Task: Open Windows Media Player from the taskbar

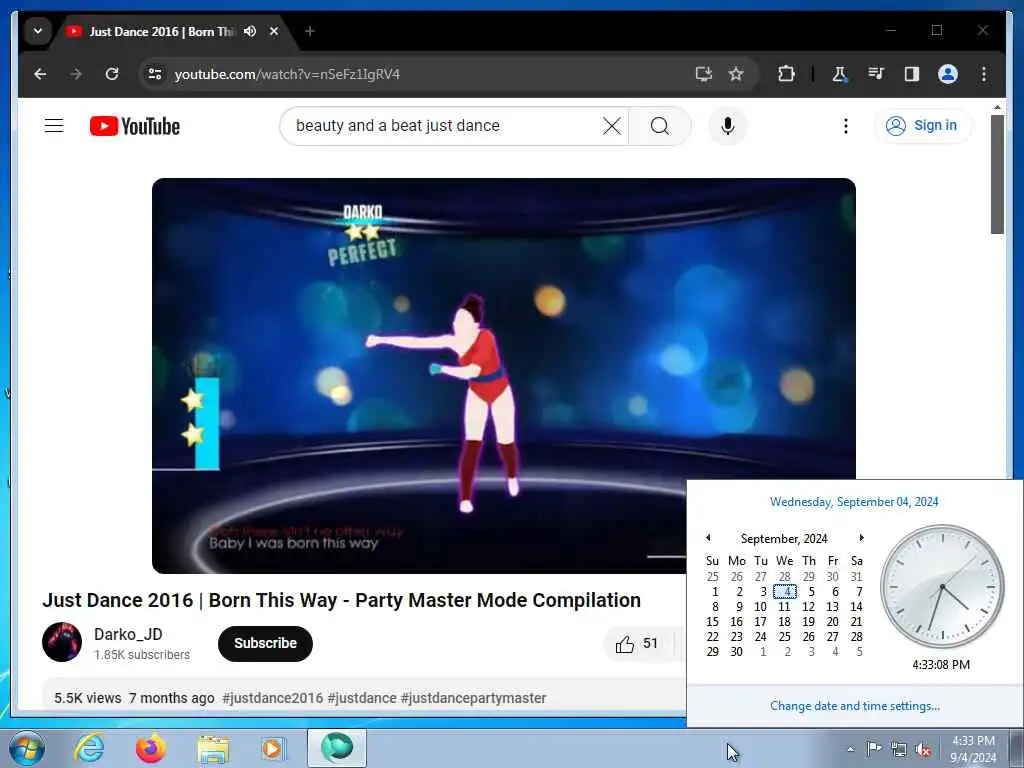Action: click(273, 748)
